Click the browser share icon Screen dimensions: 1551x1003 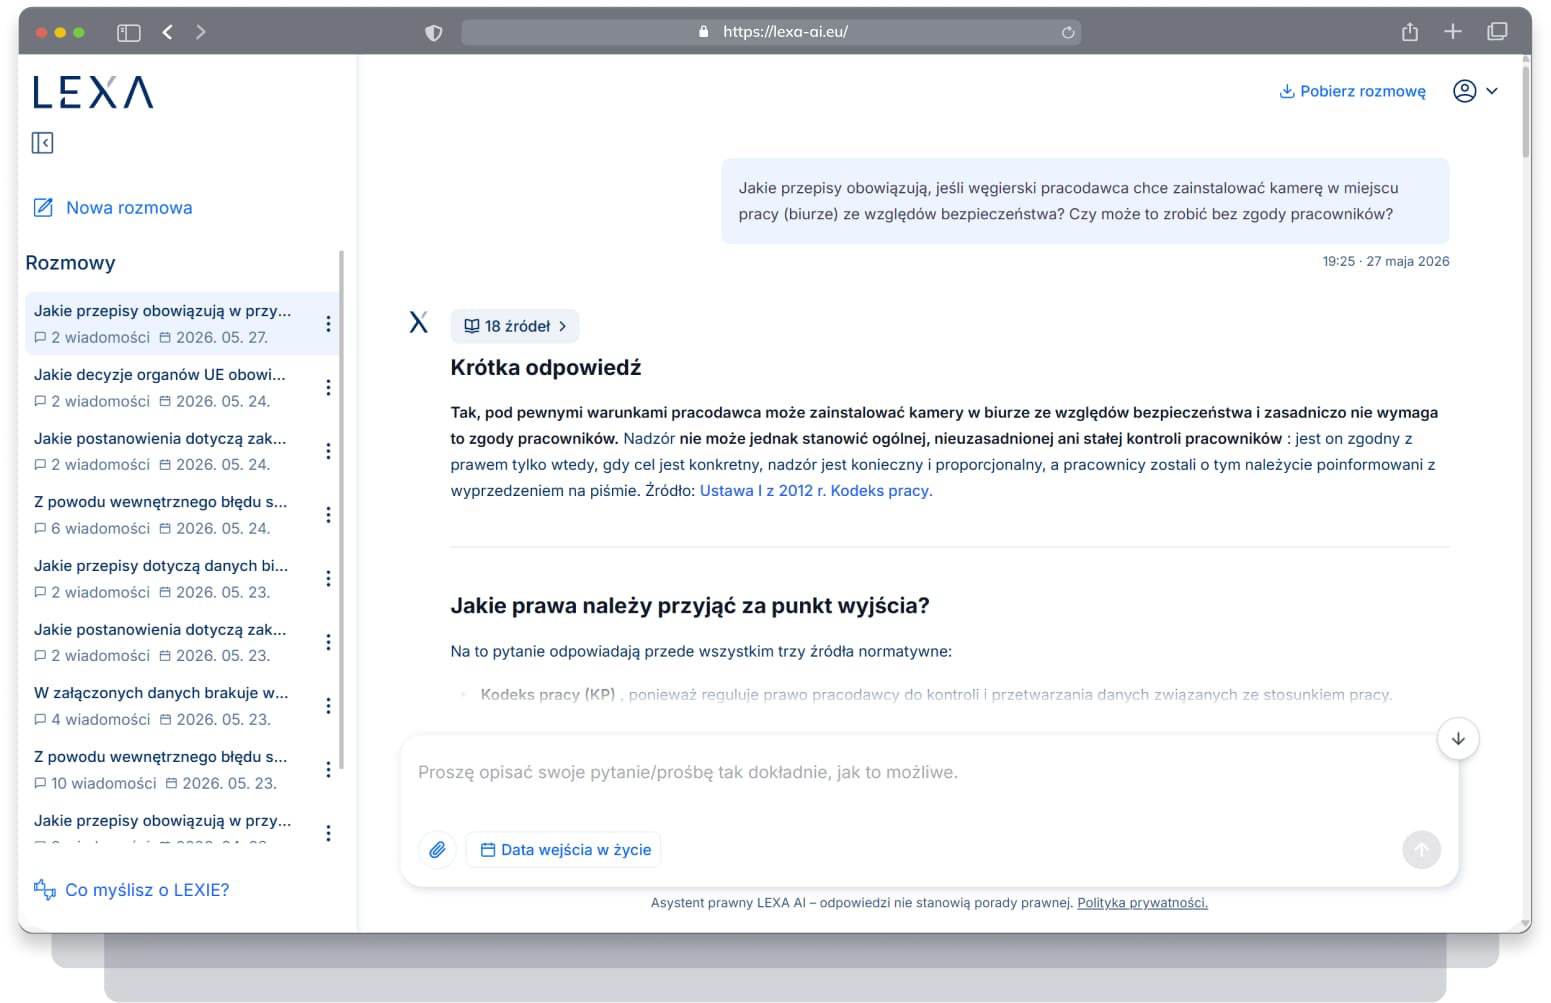(x=1410, y=32)
